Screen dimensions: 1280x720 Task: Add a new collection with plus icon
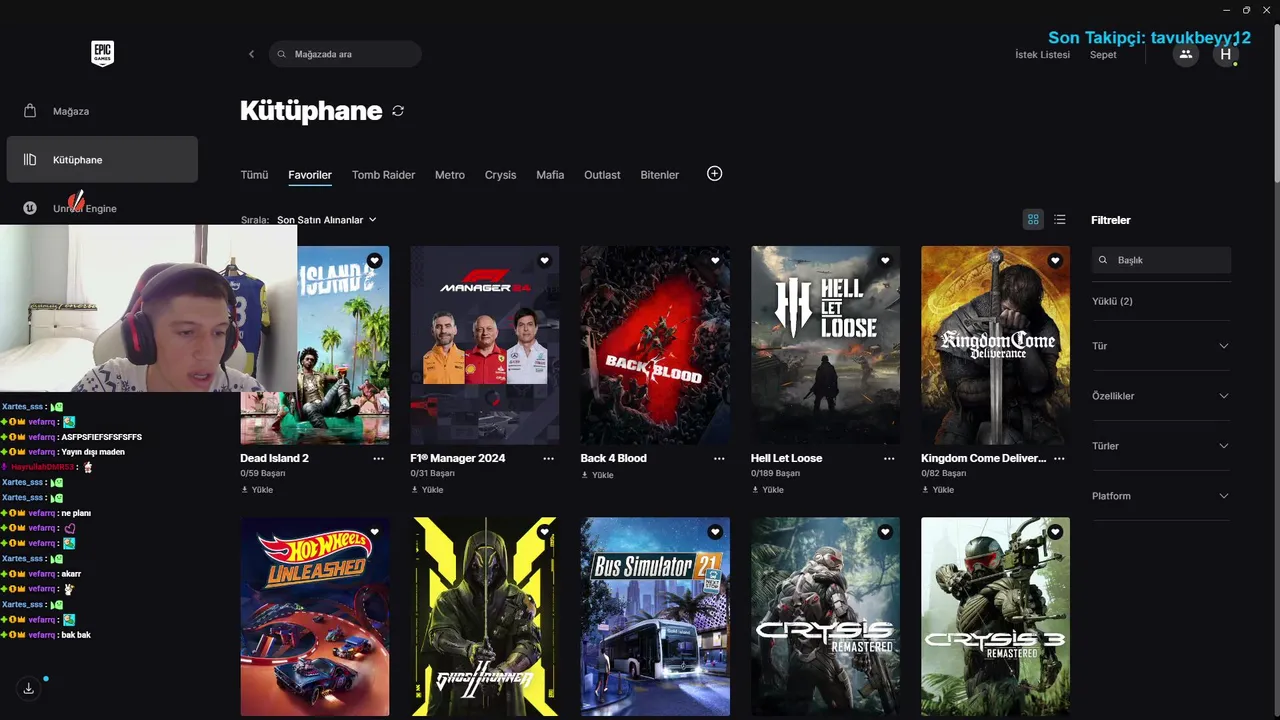pyautogui.click(x=714, y=174)
